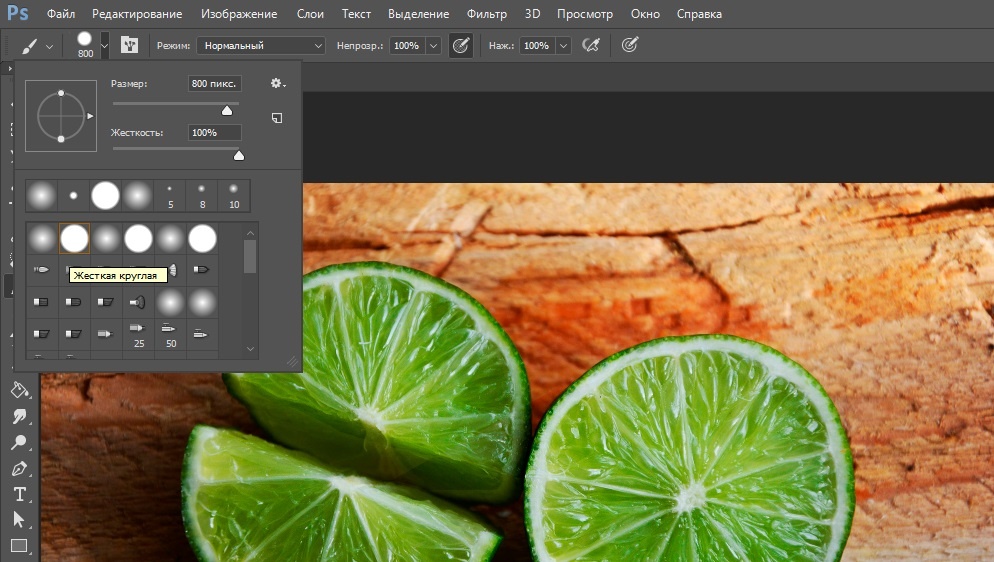Select the Dodge tool in left toolbar
The height and width of the screenshot is (562, 994).
pos(18,442)
